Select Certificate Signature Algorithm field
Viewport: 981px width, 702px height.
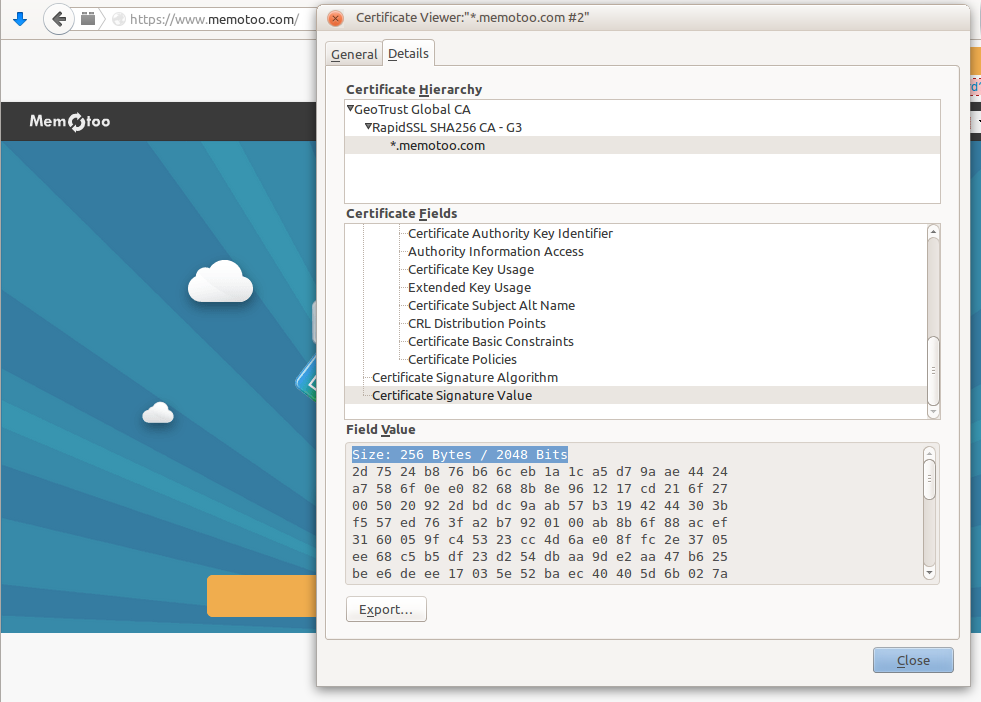pyautogui.click(x=465, y=378)
